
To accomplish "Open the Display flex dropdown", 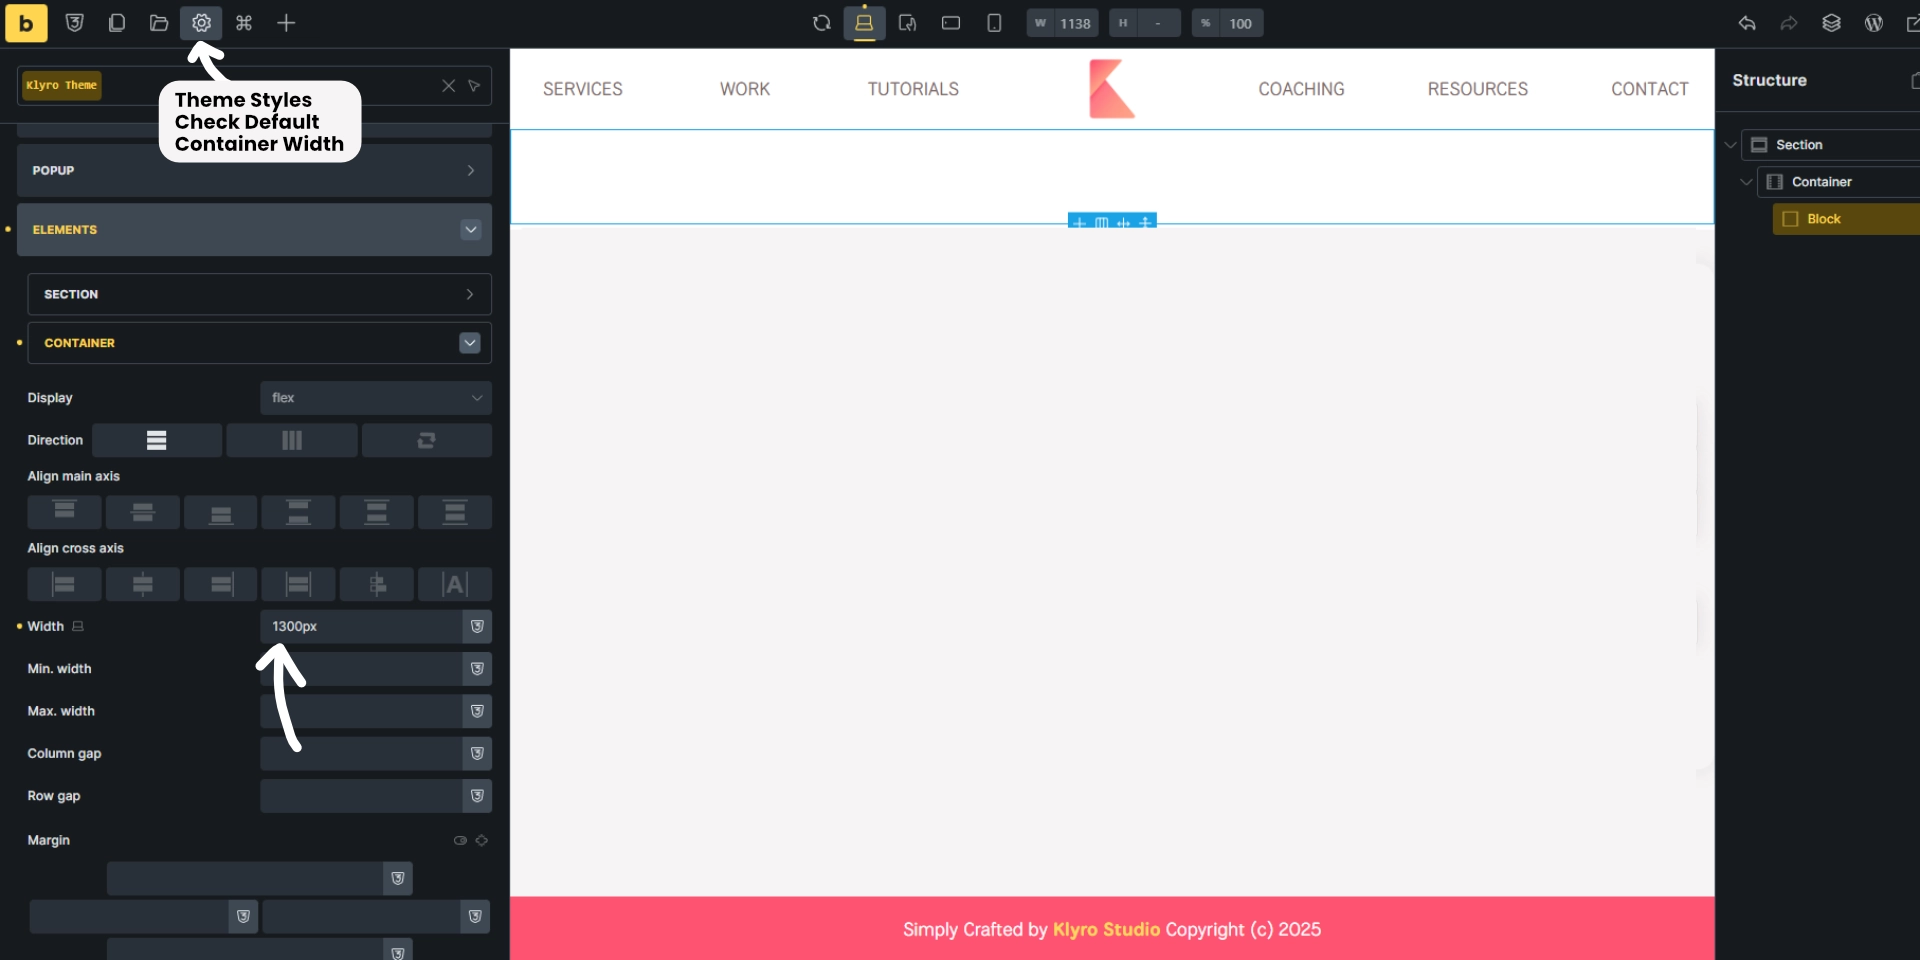I will point(376,397).
